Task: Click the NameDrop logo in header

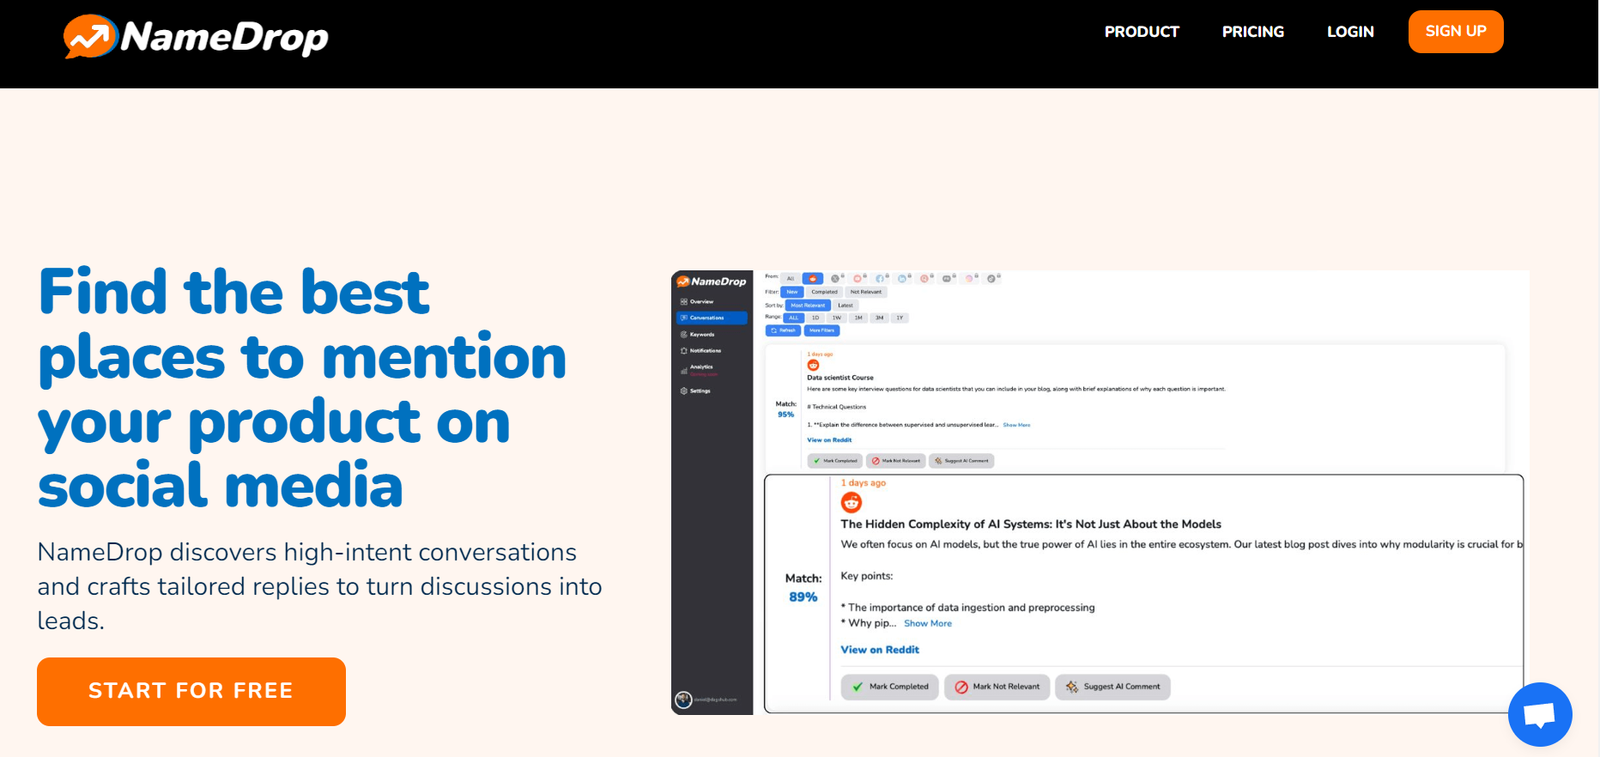Action: pyautogui.click(x=196, y=37)
